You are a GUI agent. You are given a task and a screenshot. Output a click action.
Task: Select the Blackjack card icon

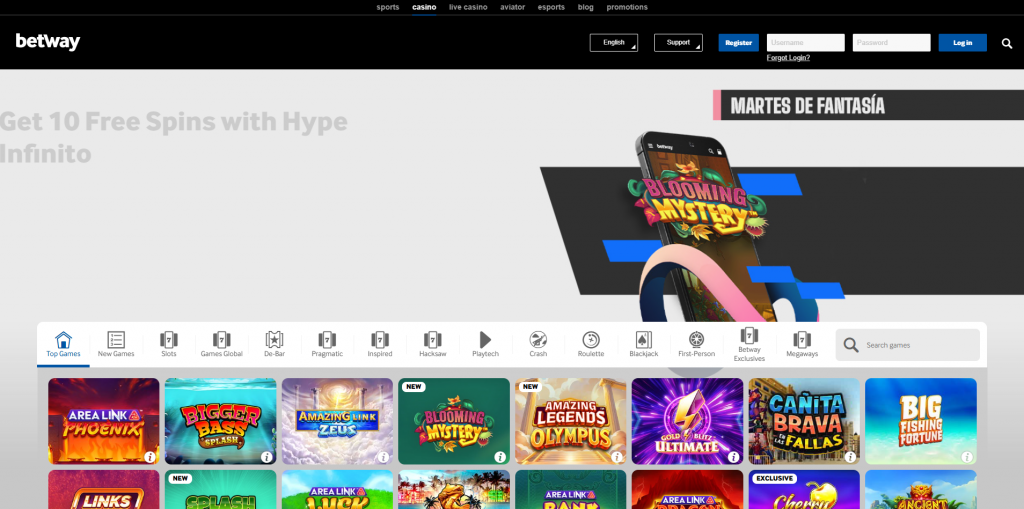point(644,340)
